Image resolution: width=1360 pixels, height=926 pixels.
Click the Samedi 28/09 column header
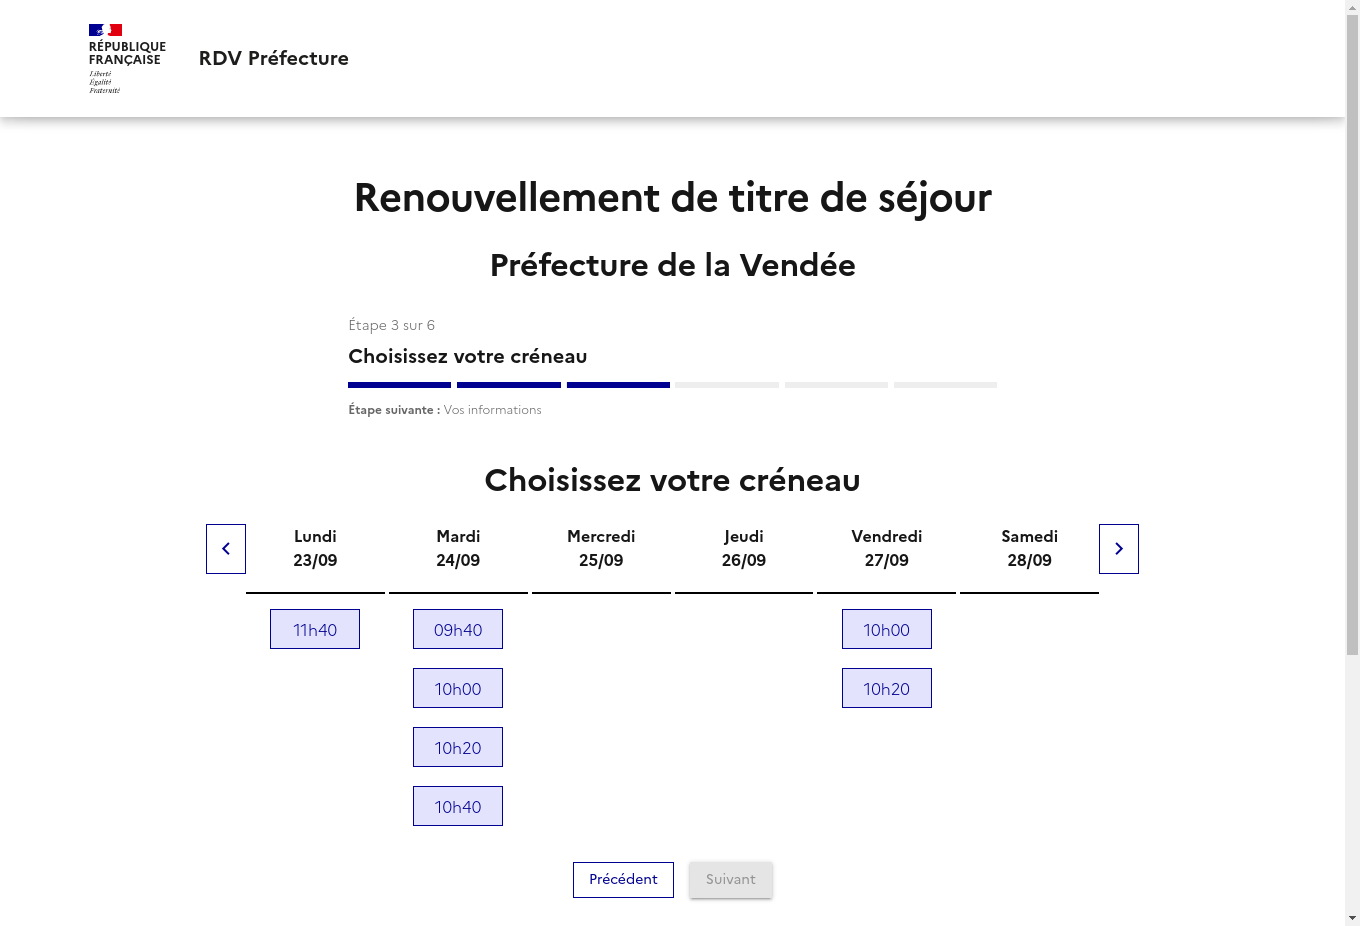click(x=1030, y=549)
